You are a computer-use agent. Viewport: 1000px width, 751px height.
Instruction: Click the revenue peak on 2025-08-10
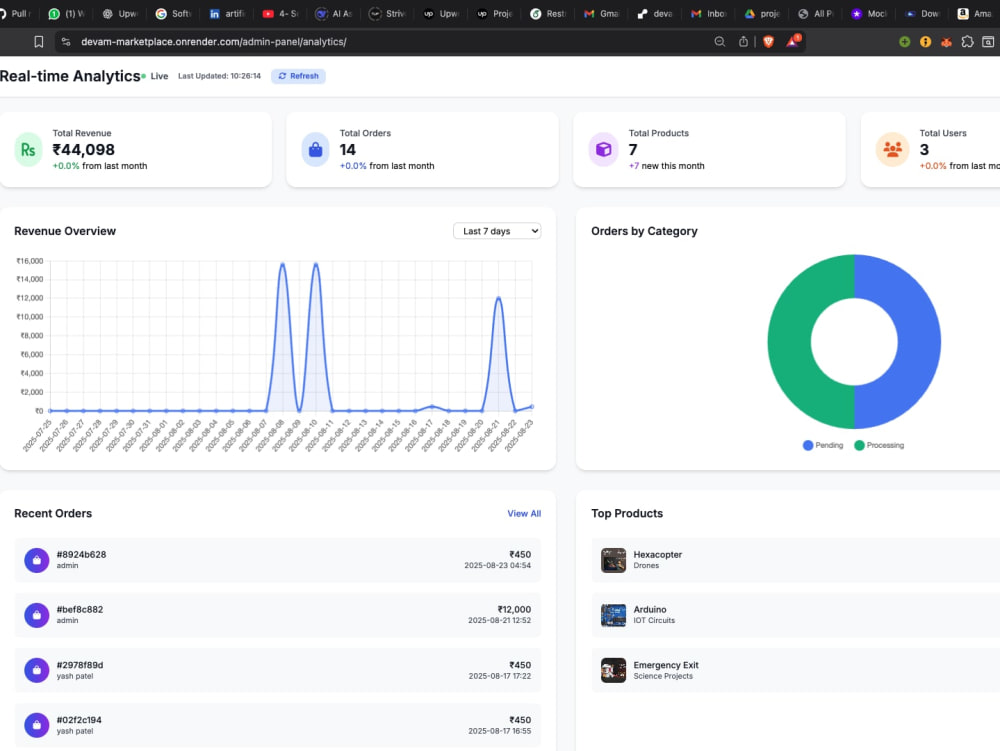click(x=316, y=264)
